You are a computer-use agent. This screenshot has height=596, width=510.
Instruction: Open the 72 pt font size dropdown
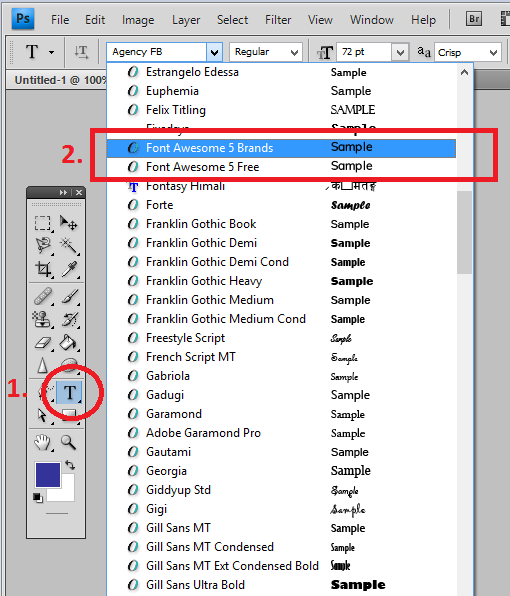[400, 52]
